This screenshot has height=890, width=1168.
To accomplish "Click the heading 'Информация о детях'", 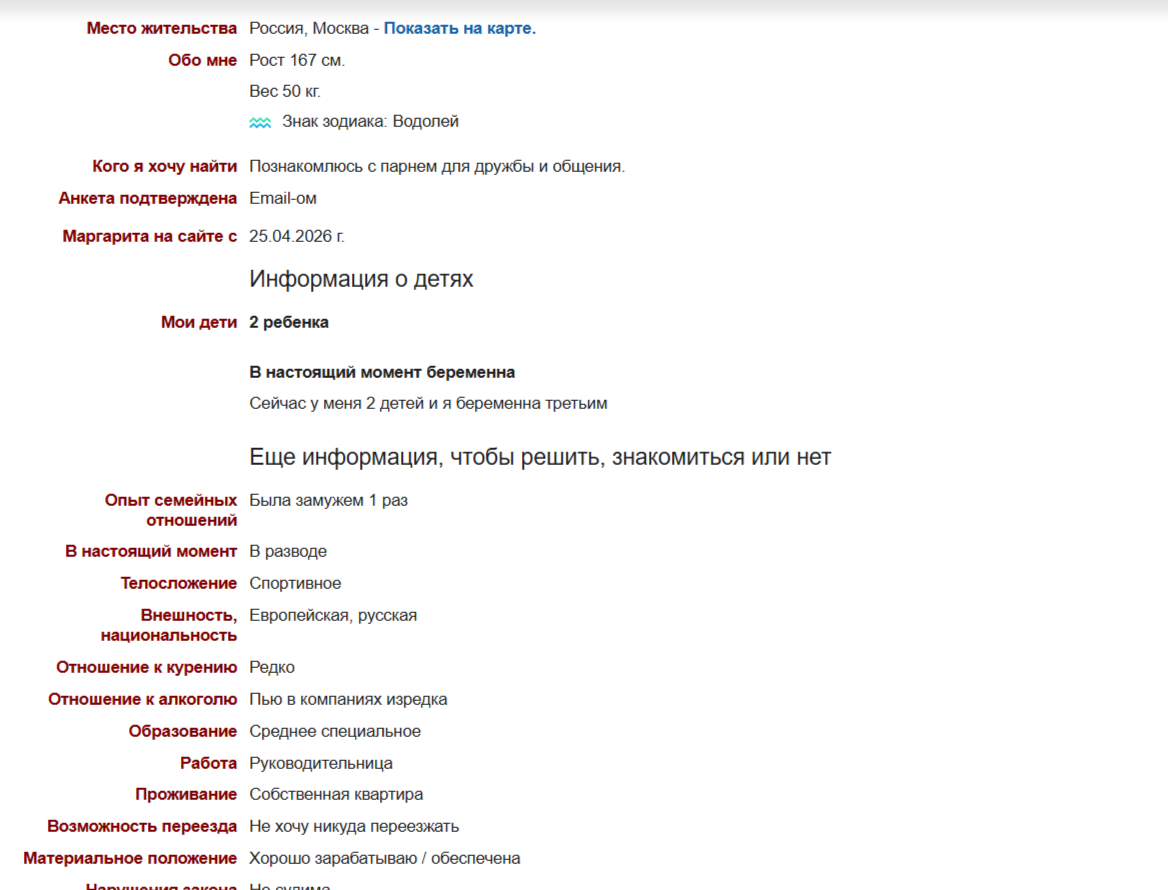I will click(361, 279).
